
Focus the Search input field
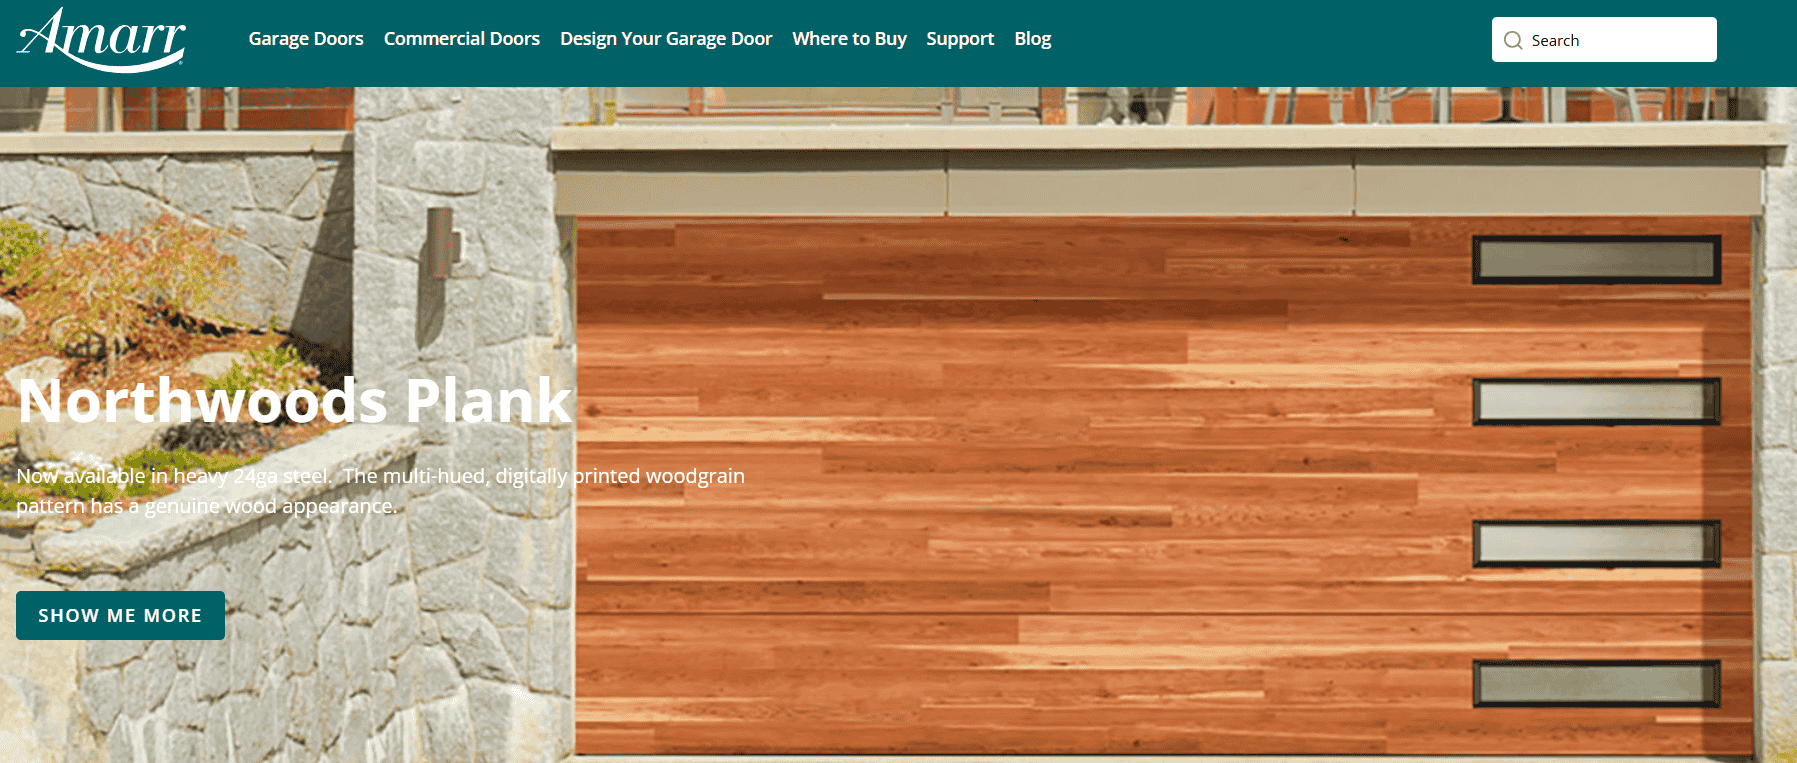pos(1604,40)
